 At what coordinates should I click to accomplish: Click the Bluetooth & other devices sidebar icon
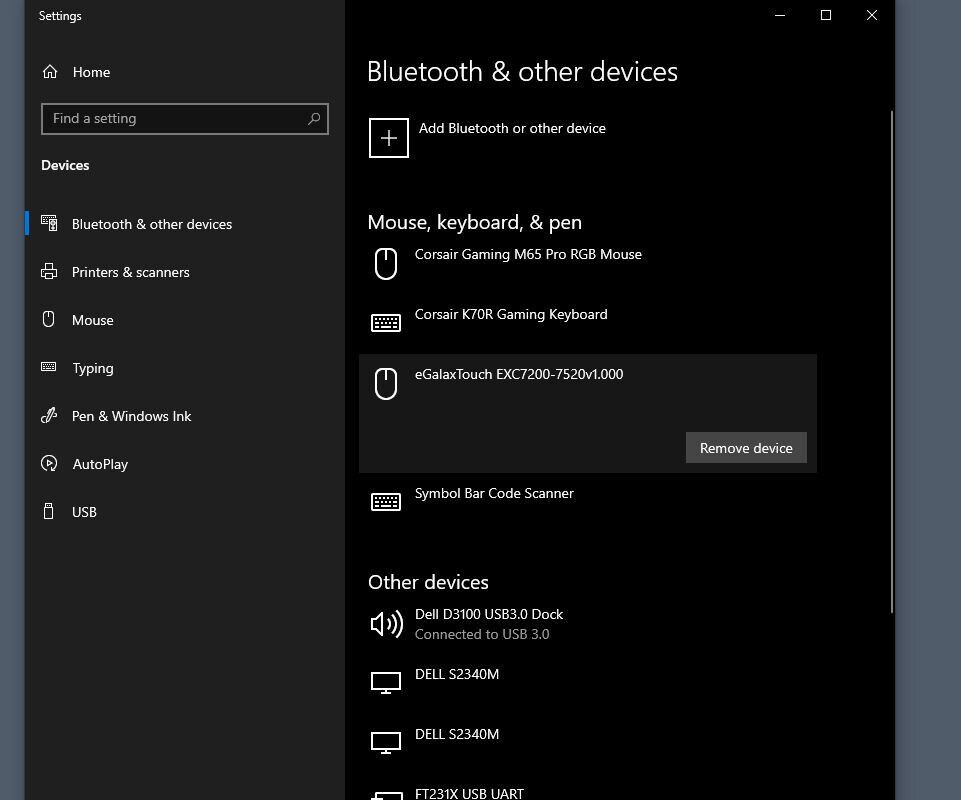pyautogui.click(x=49, y=223)
